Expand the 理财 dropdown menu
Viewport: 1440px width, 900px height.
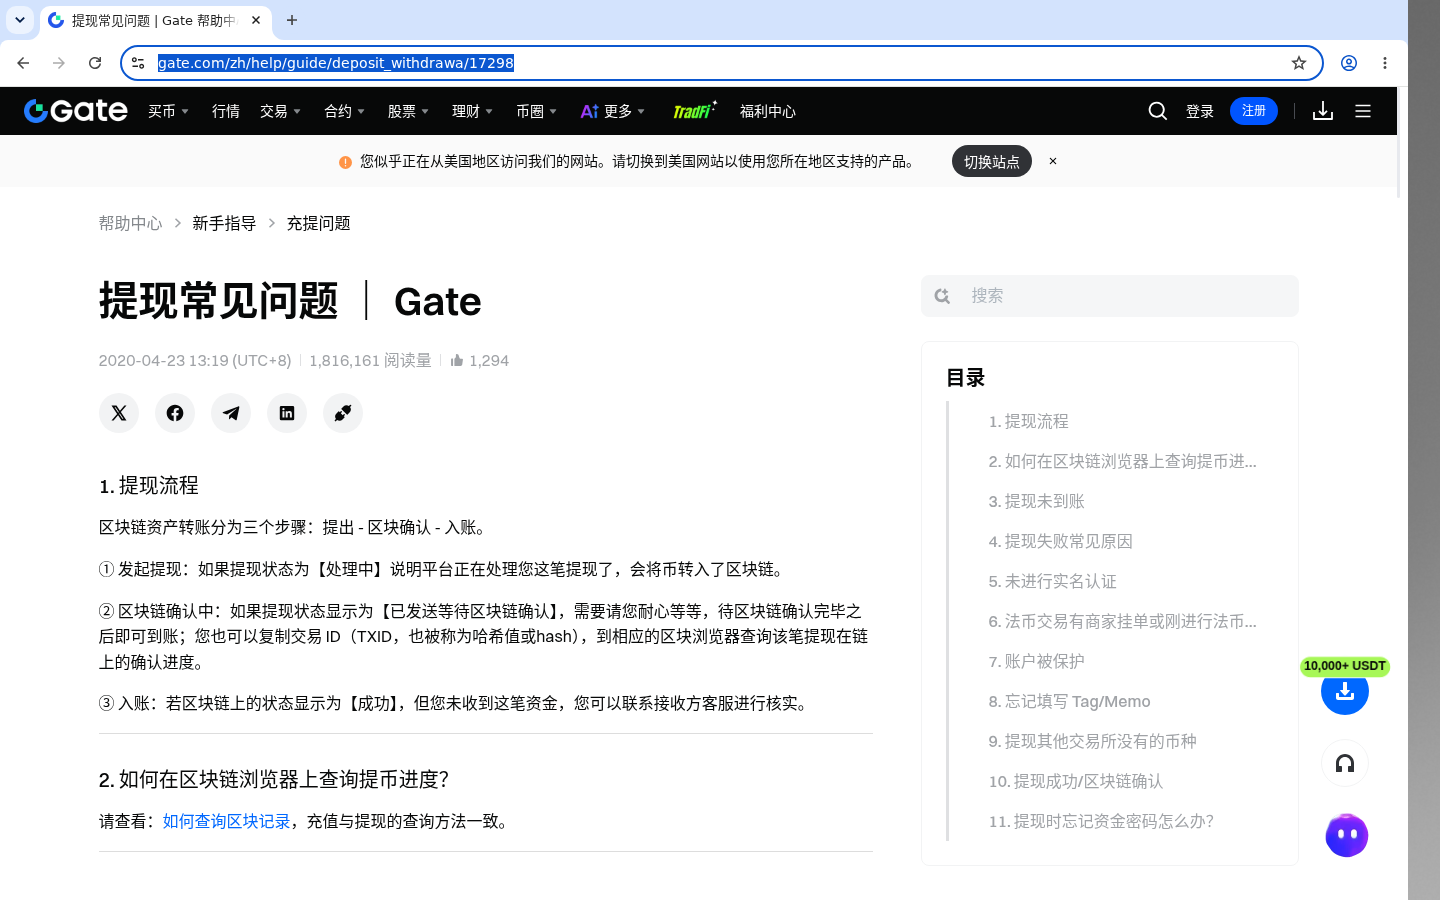(x=473, y=111)
